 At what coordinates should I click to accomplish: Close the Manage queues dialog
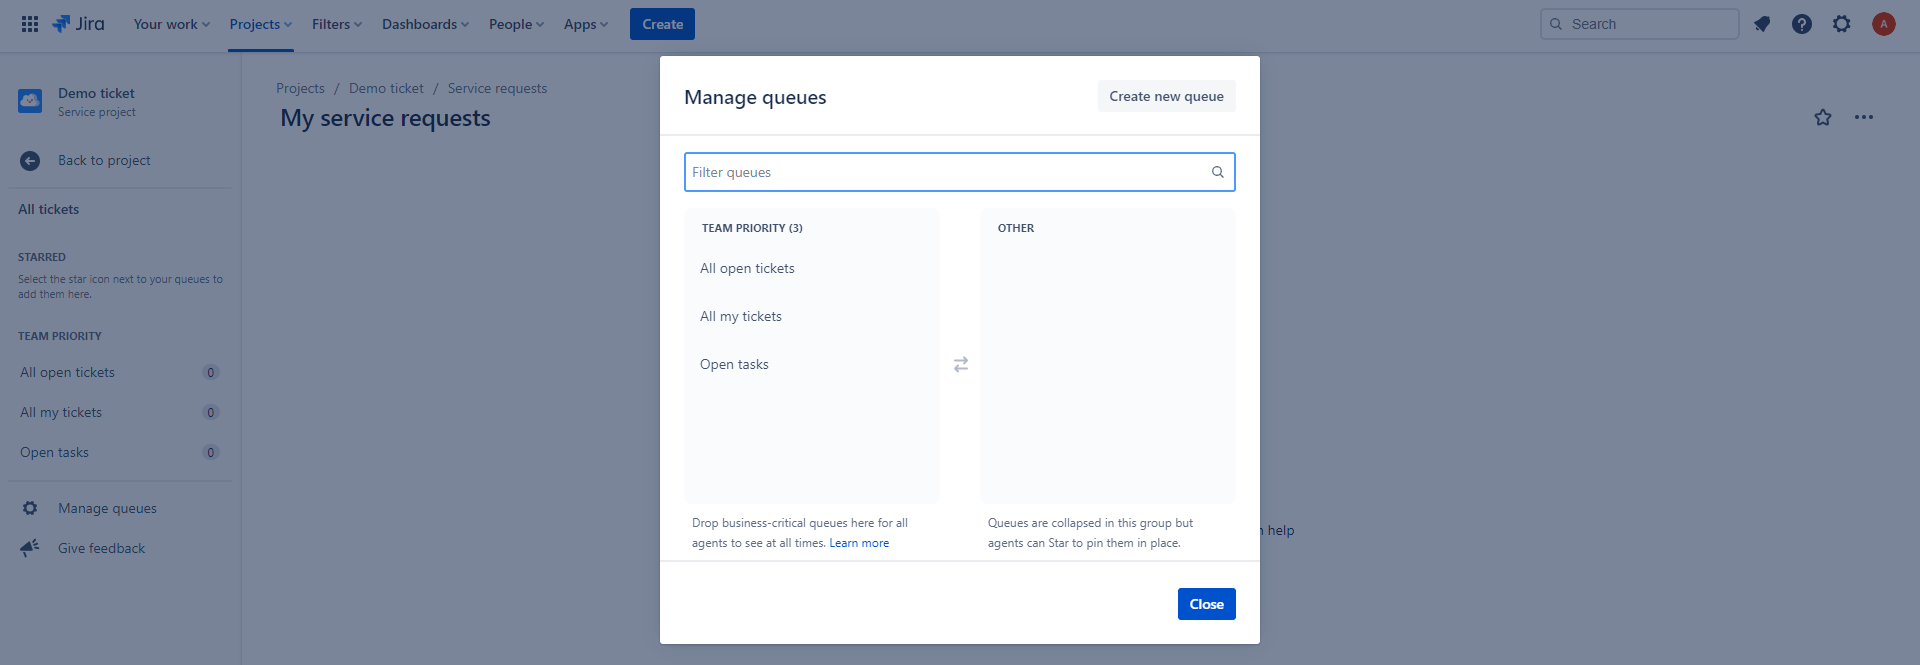[x=1206, y=604]
